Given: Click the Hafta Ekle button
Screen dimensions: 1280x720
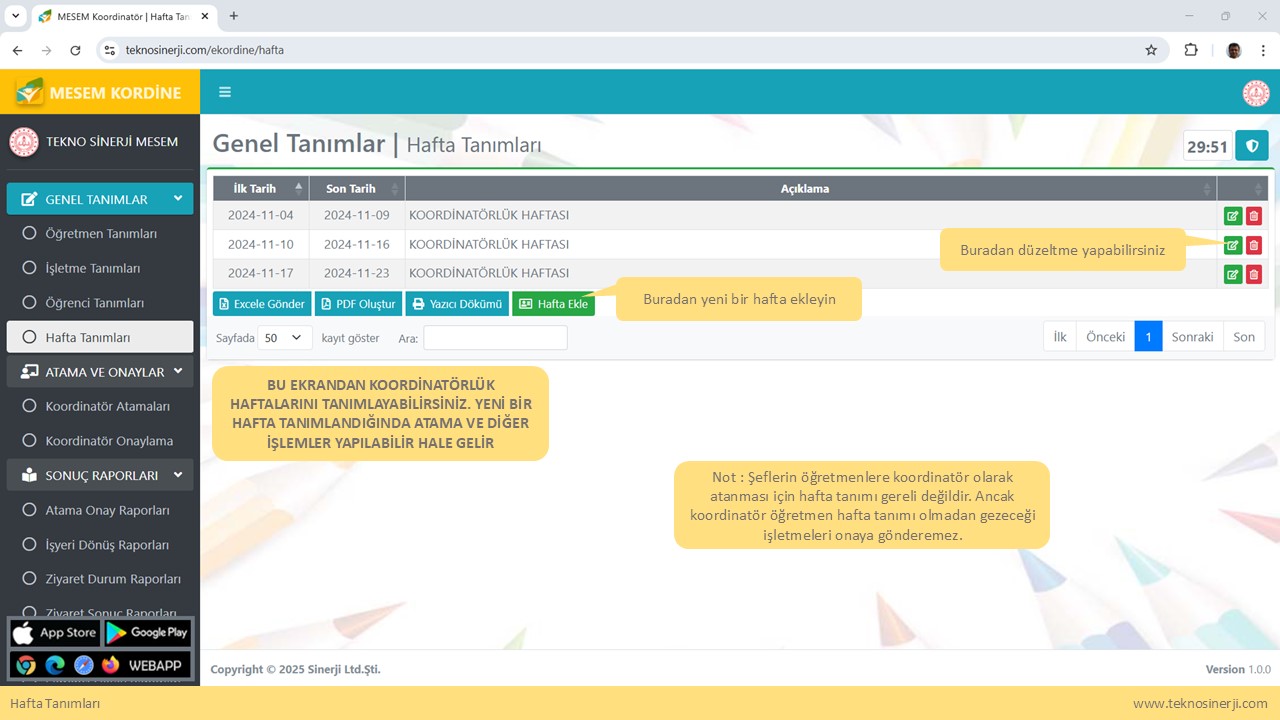Looking at the screenshot, I should coord(553,304).
